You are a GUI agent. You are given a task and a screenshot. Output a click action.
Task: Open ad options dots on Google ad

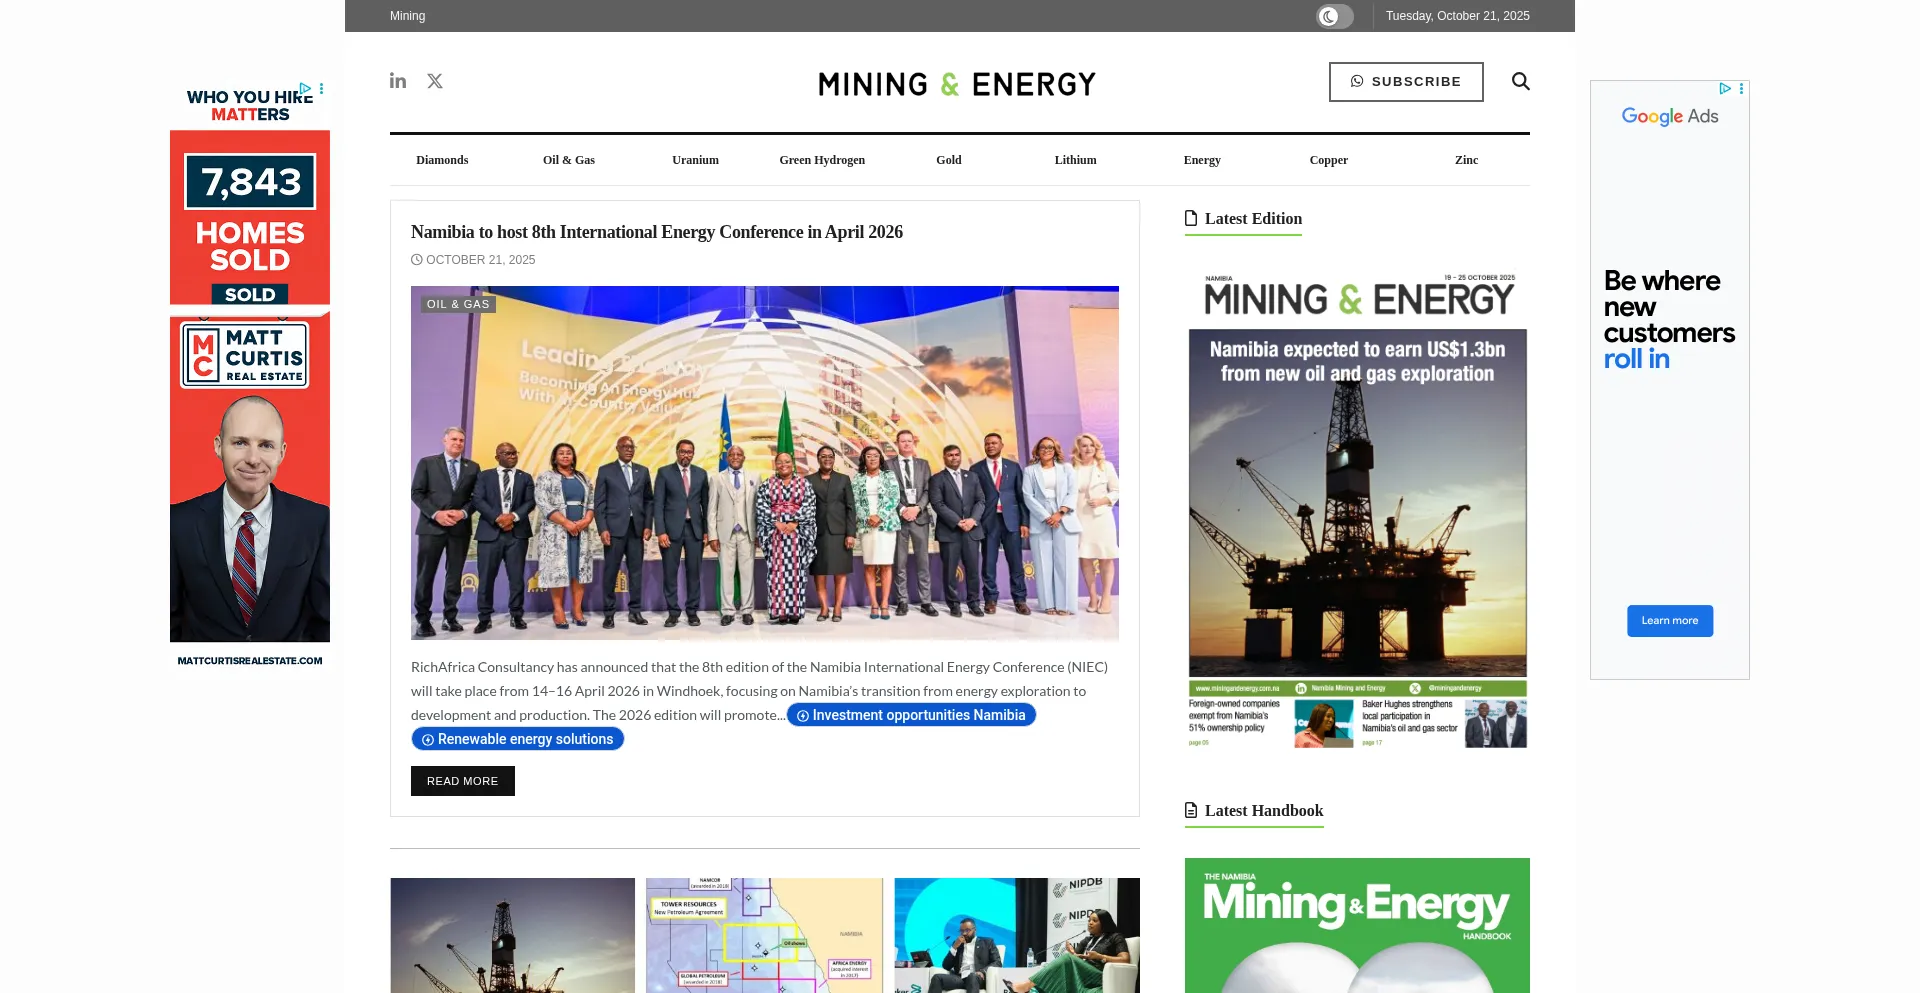[x=1742, y=89]
